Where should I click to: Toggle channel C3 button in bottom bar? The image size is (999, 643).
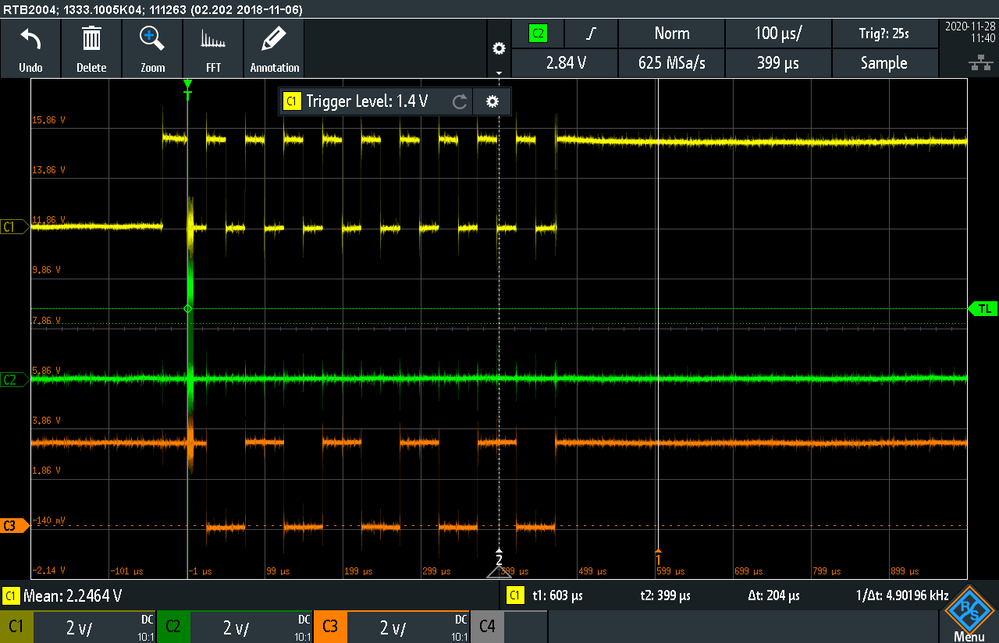click(330, 627)
